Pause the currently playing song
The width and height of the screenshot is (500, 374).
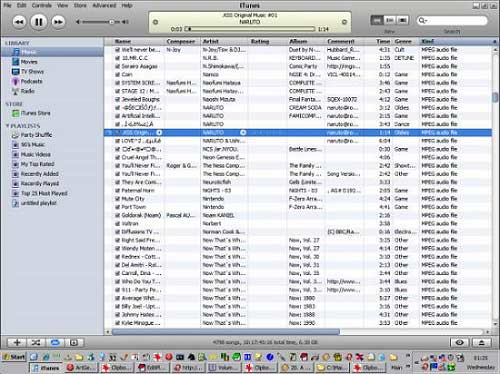39,22
